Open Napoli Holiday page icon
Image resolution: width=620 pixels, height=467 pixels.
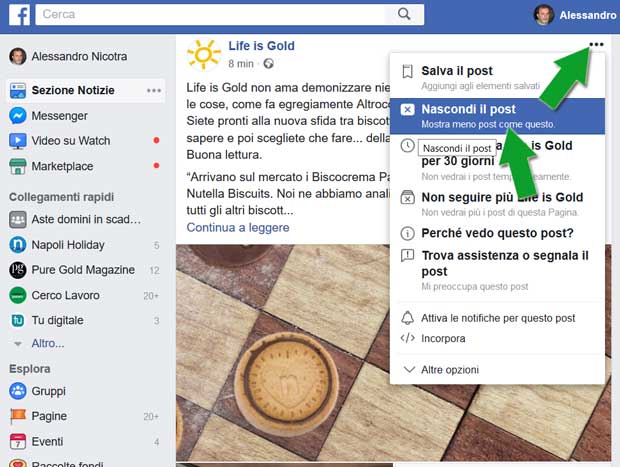pyautogui.click(x=18, y=245)
